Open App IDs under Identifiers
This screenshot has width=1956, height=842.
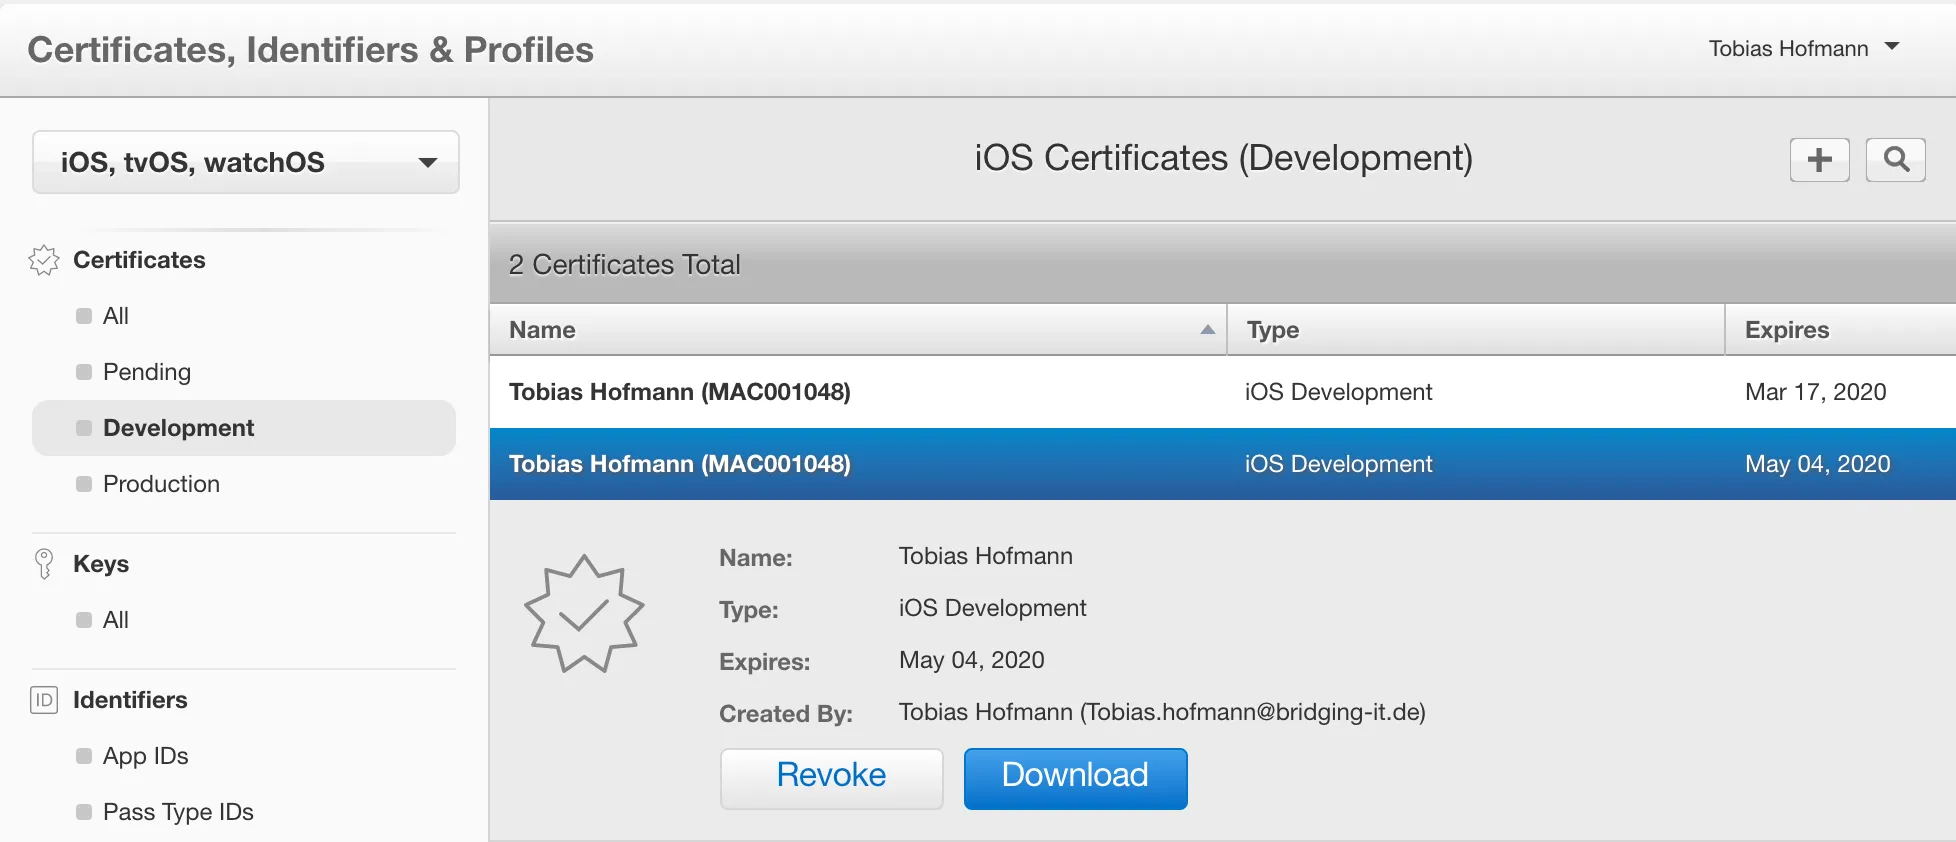coord(145,756)
